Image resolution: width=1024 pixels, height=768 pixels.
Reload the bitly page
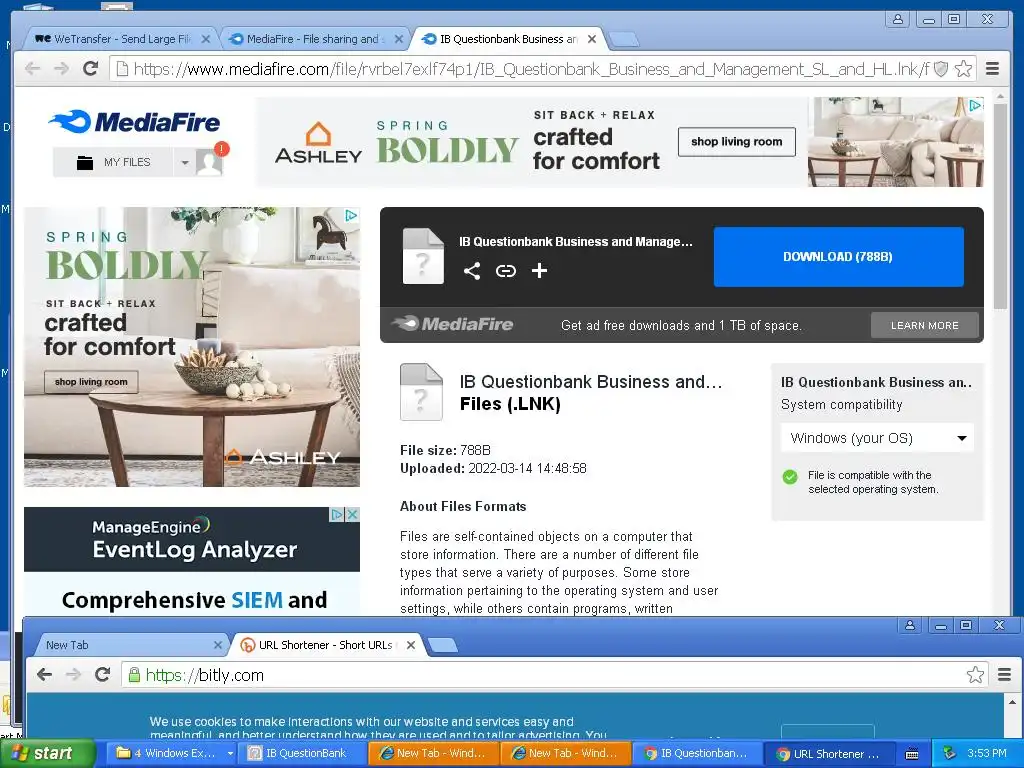(103, 675)
